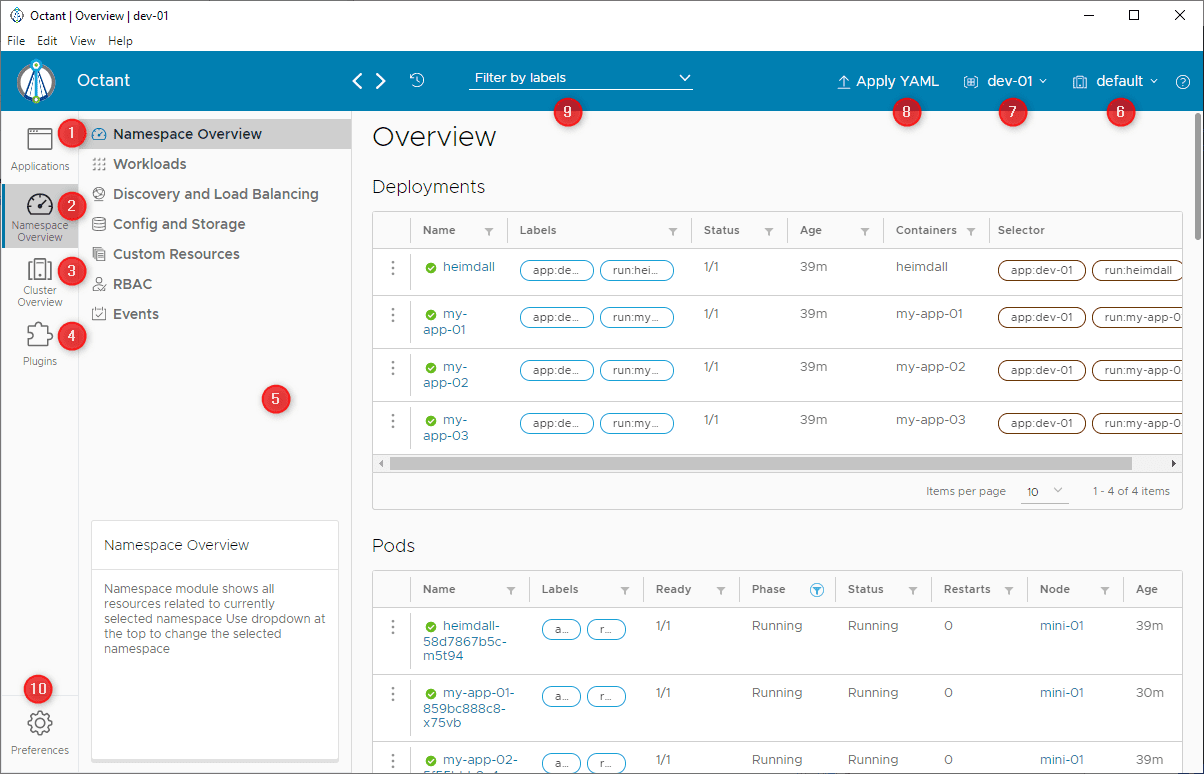Click Namespace Overview in left icon rail
This screenshot has width=1204, height=774.
pos(40,216)
